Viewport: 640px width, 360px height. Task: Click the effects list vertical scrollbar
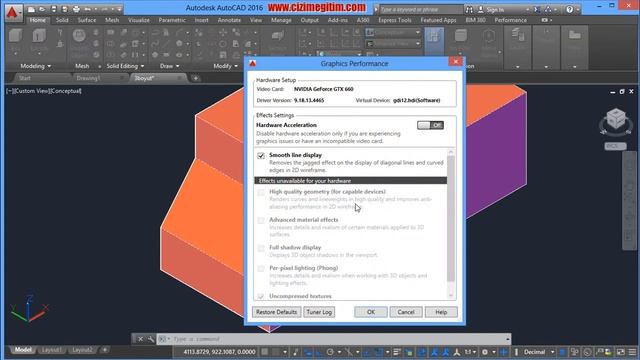451,219
